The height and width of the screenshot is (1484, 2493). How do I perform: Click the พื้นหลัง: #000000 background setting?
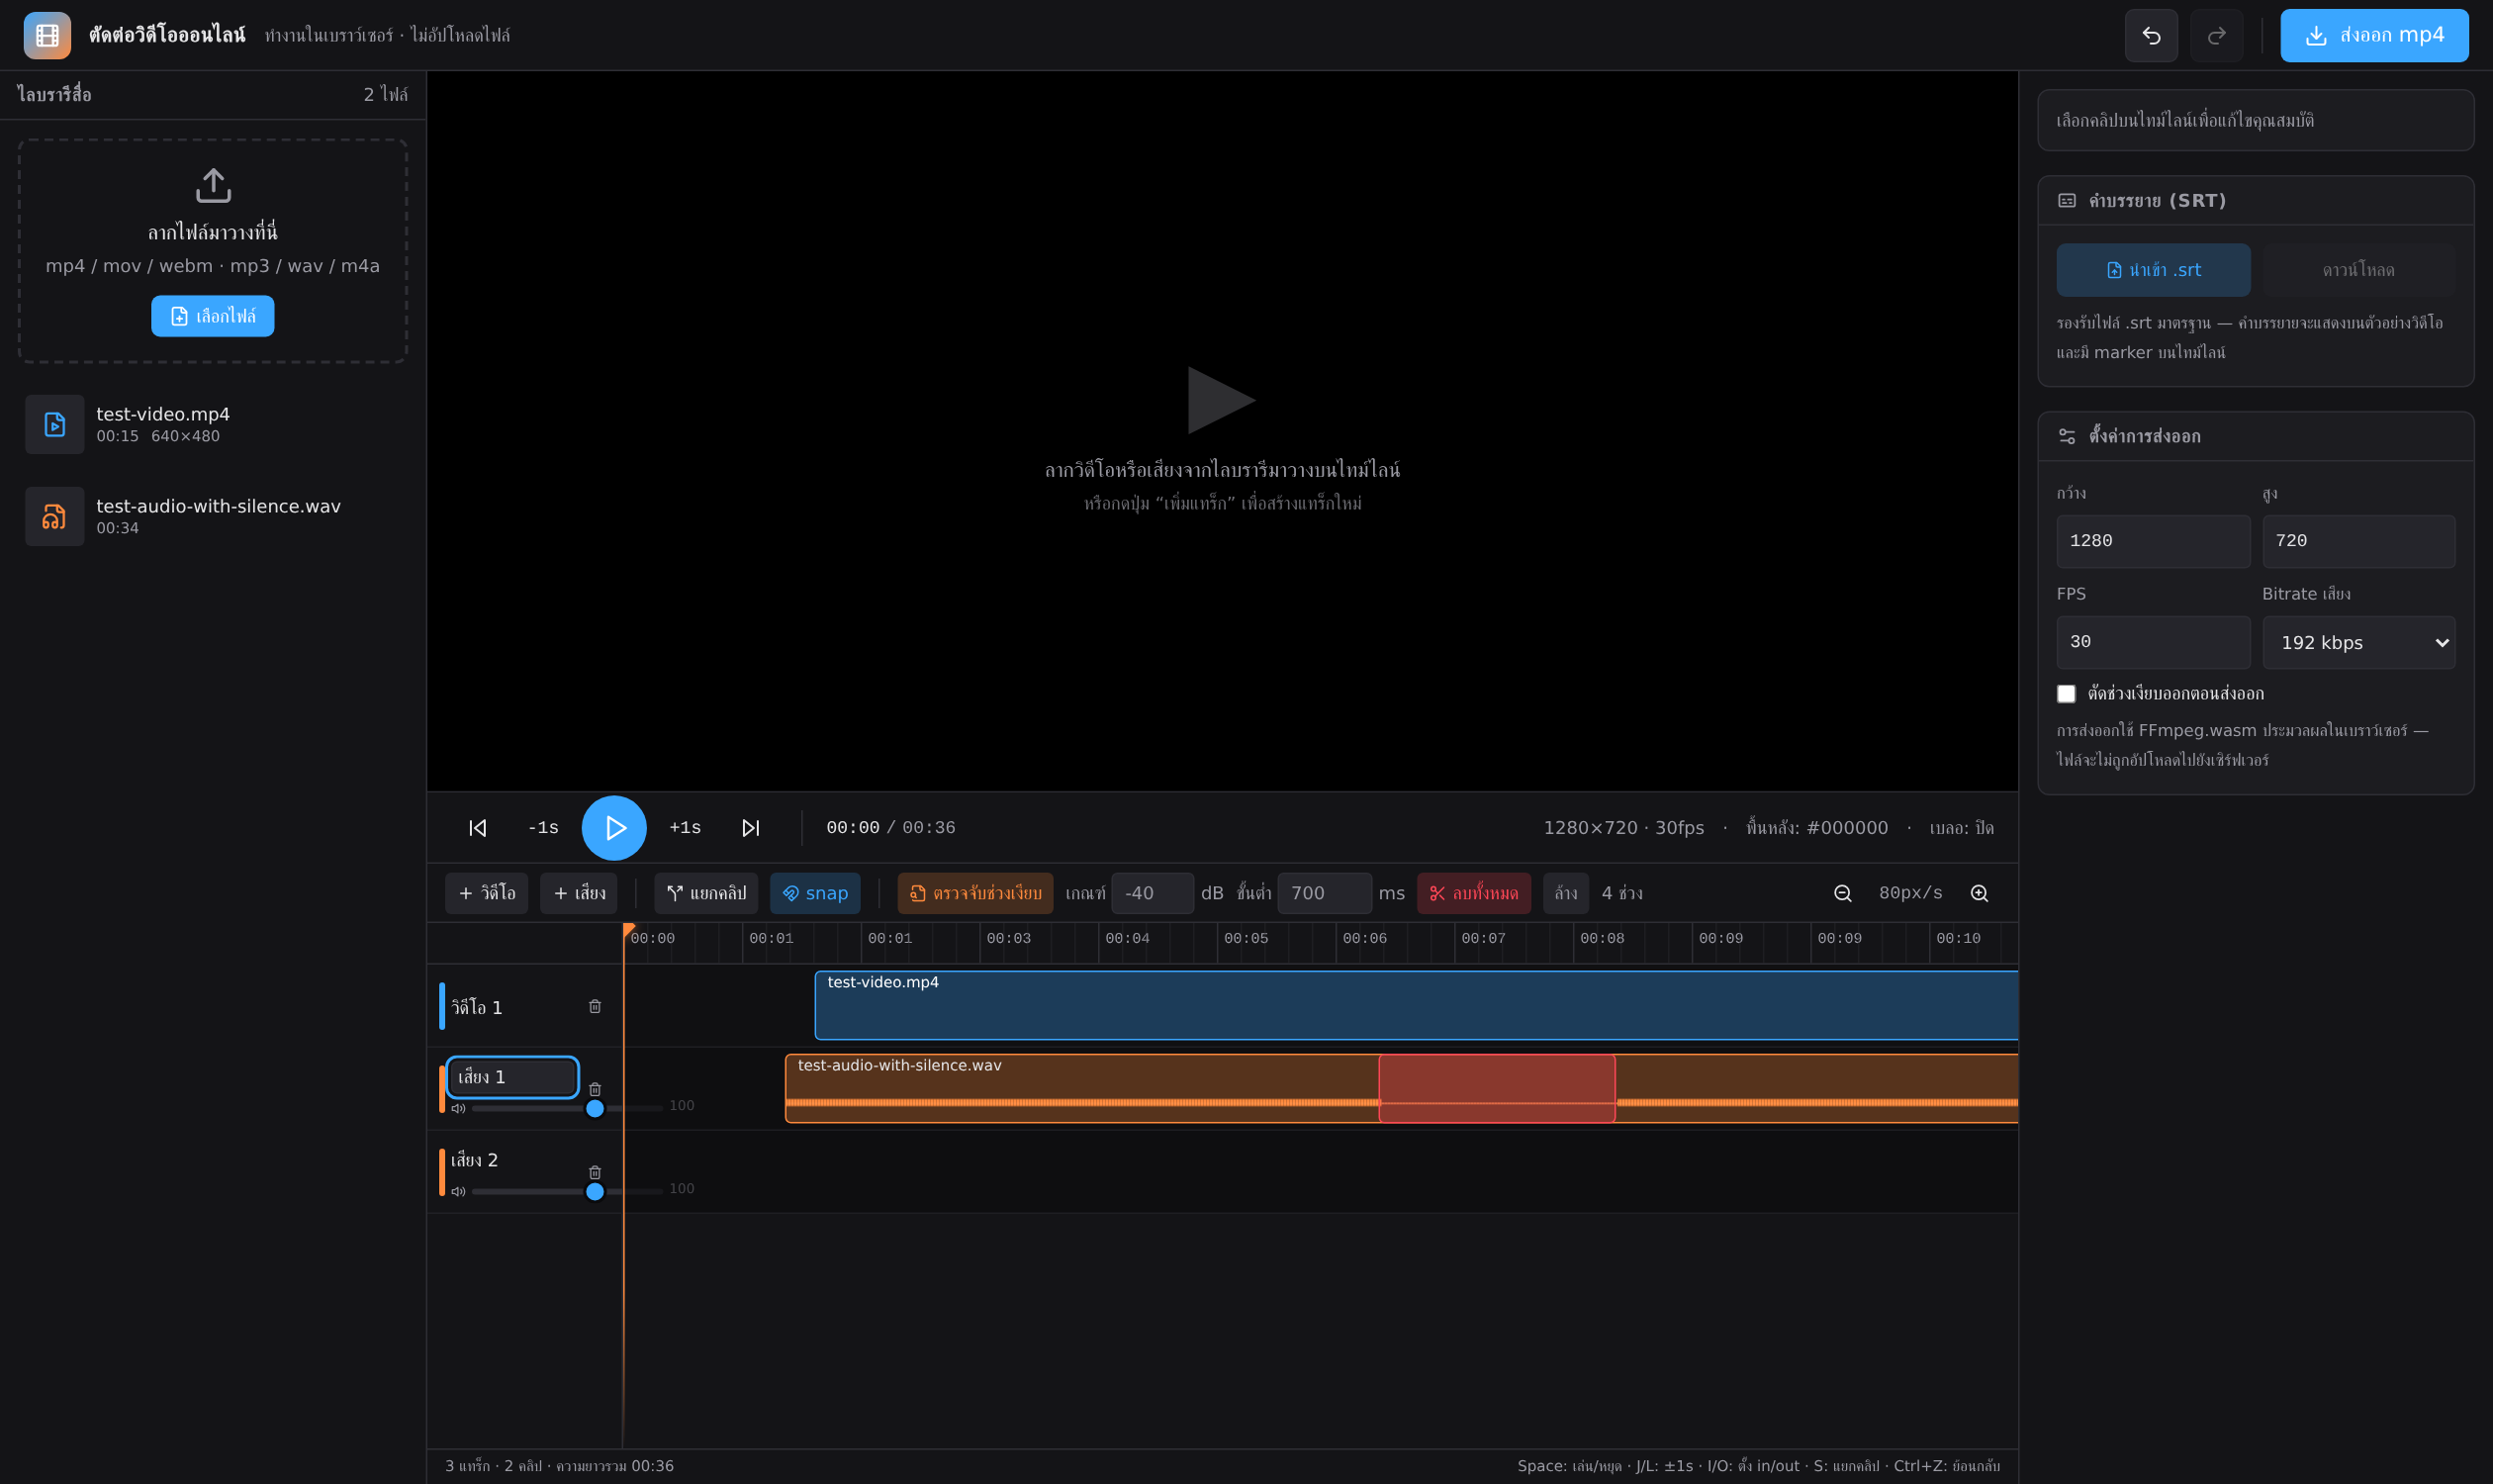1817,828
